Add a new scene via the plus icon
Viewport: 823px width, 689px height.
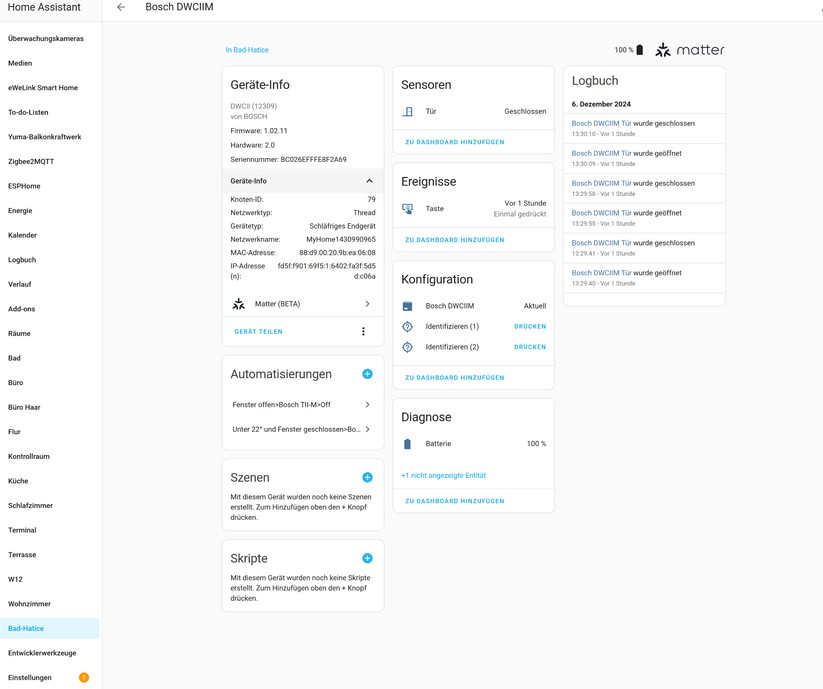click(x=367, y=477)
